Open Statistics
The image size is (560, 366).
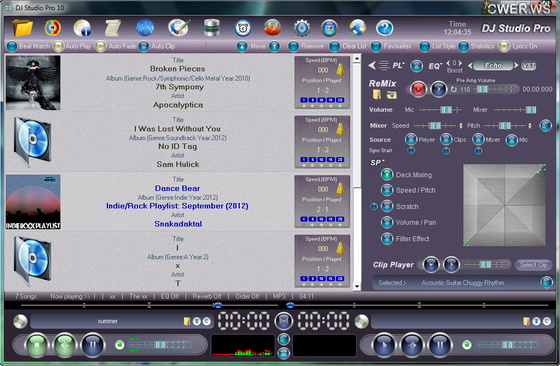464,46
